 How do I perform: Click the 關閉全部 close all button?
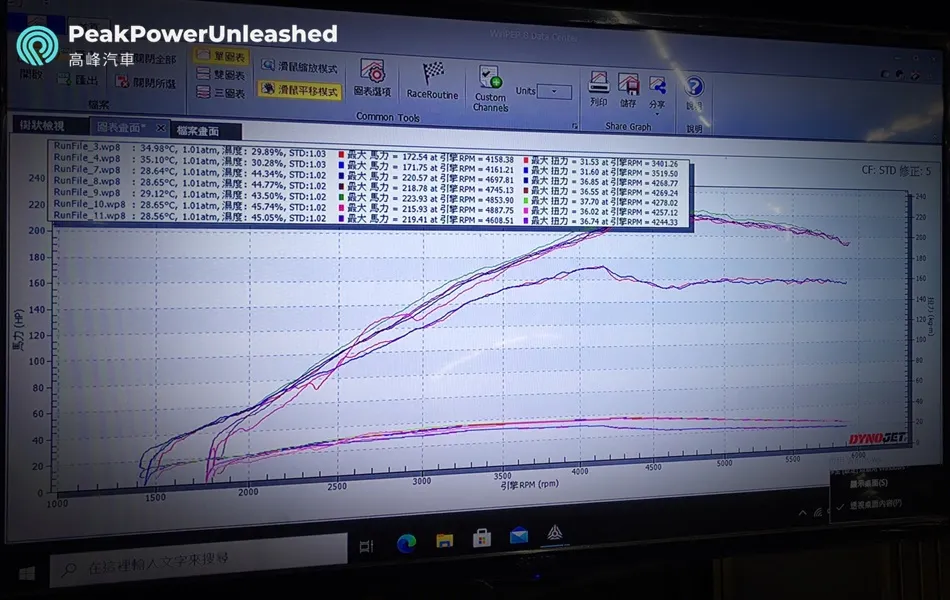[x=154, y=59]
